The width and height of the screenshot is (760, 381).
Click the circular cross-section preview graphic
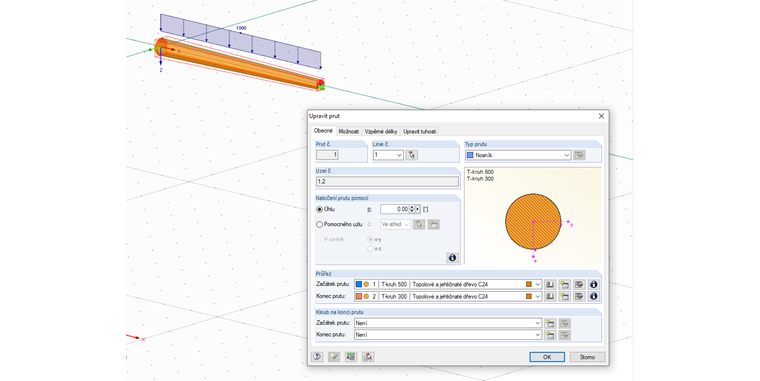pyautogui.click(x=533, y=222)
